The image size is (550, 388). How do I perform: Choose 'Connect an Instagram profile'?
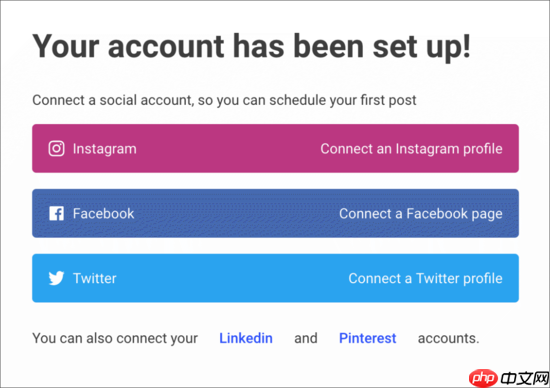(411, 149)
